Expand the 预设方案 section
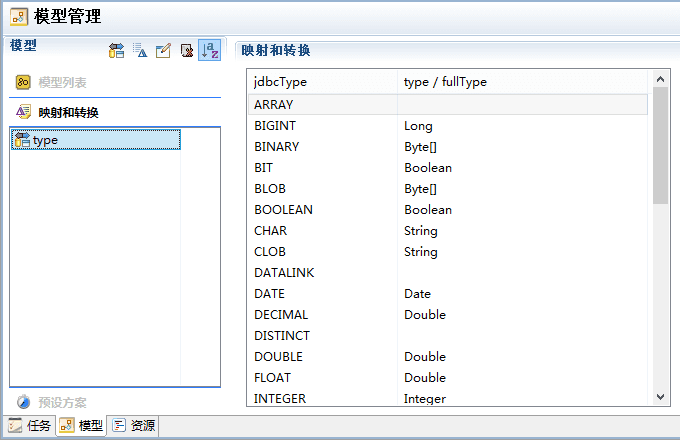This screenshot has height=440, width=680. coord(115,402)
